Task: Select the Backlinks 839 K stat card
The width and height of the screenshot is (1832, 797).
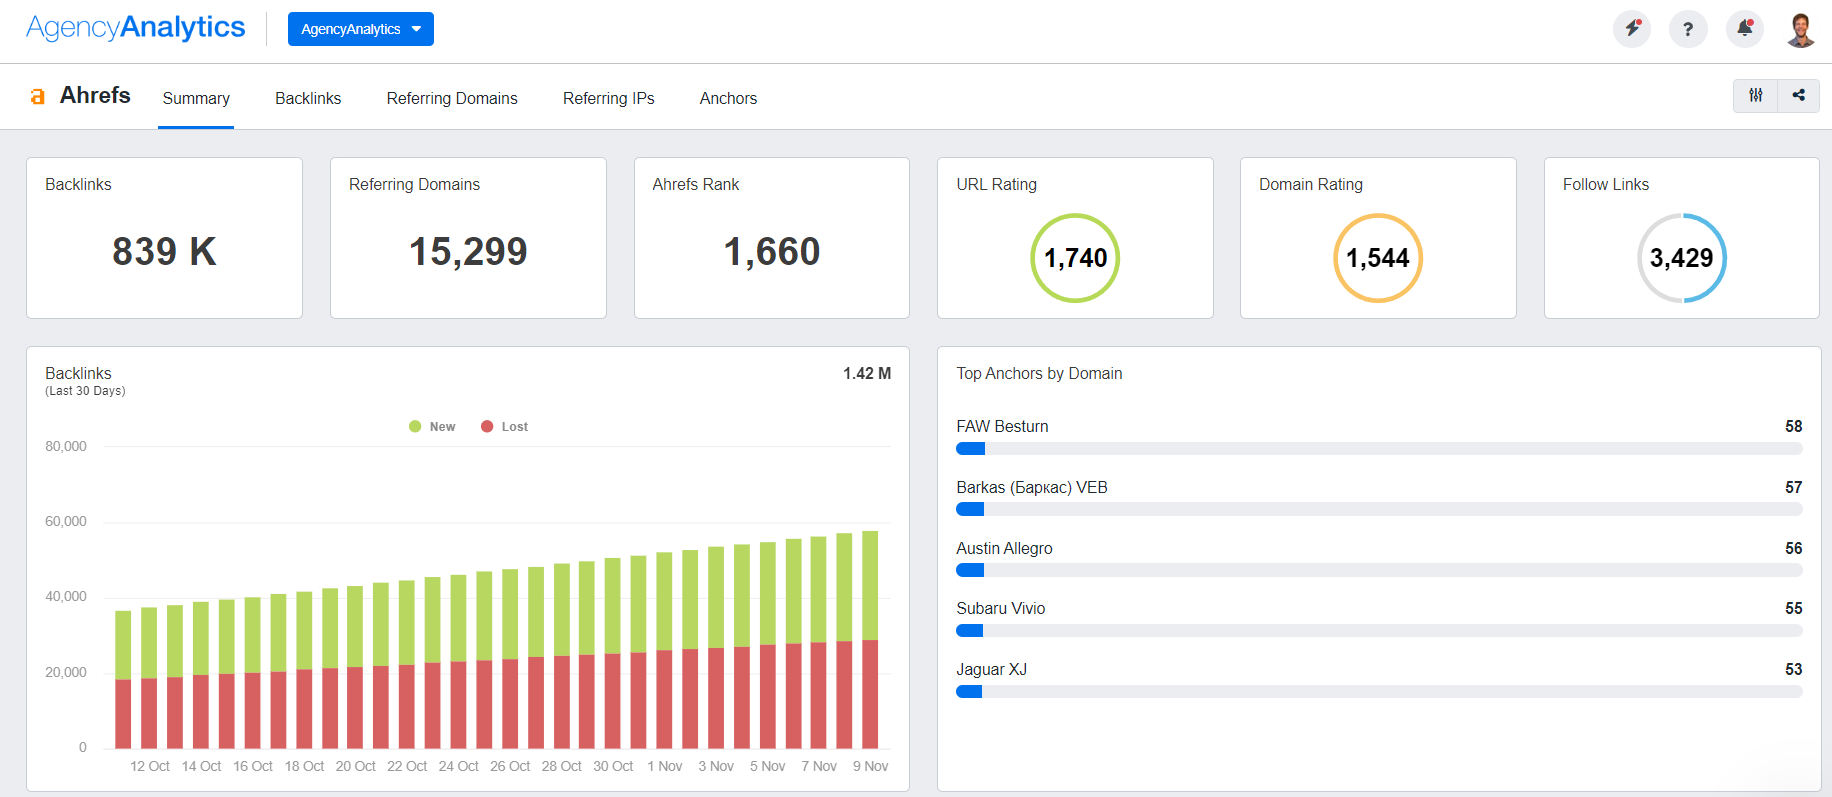Action: (x=164, y=238)
